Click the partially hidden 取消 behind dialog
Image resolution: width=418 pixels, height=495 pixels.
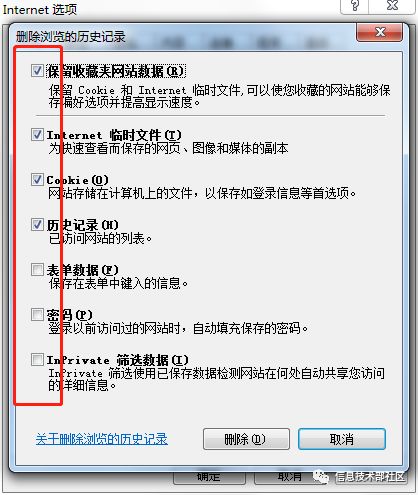click(290, 477)
